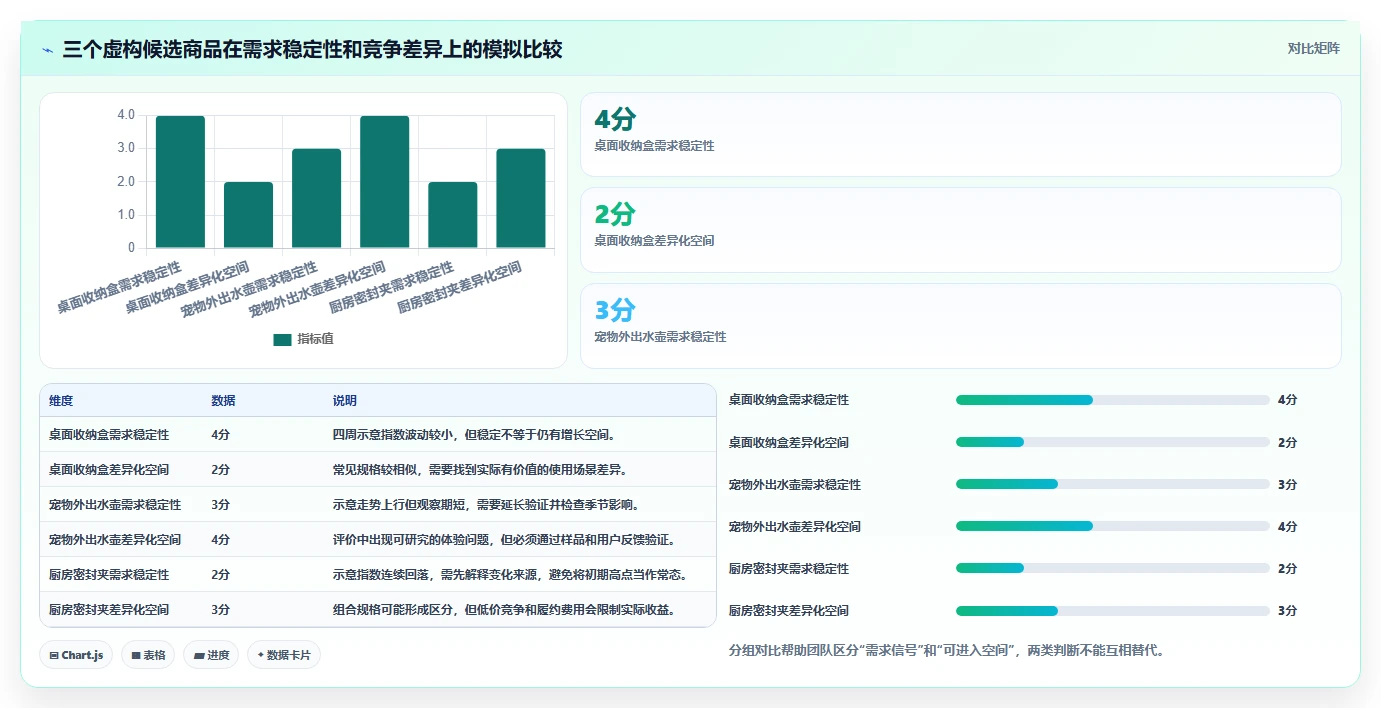Click progress bar for 宠物外出水壶需求稳定性

tap(1112, 484)
